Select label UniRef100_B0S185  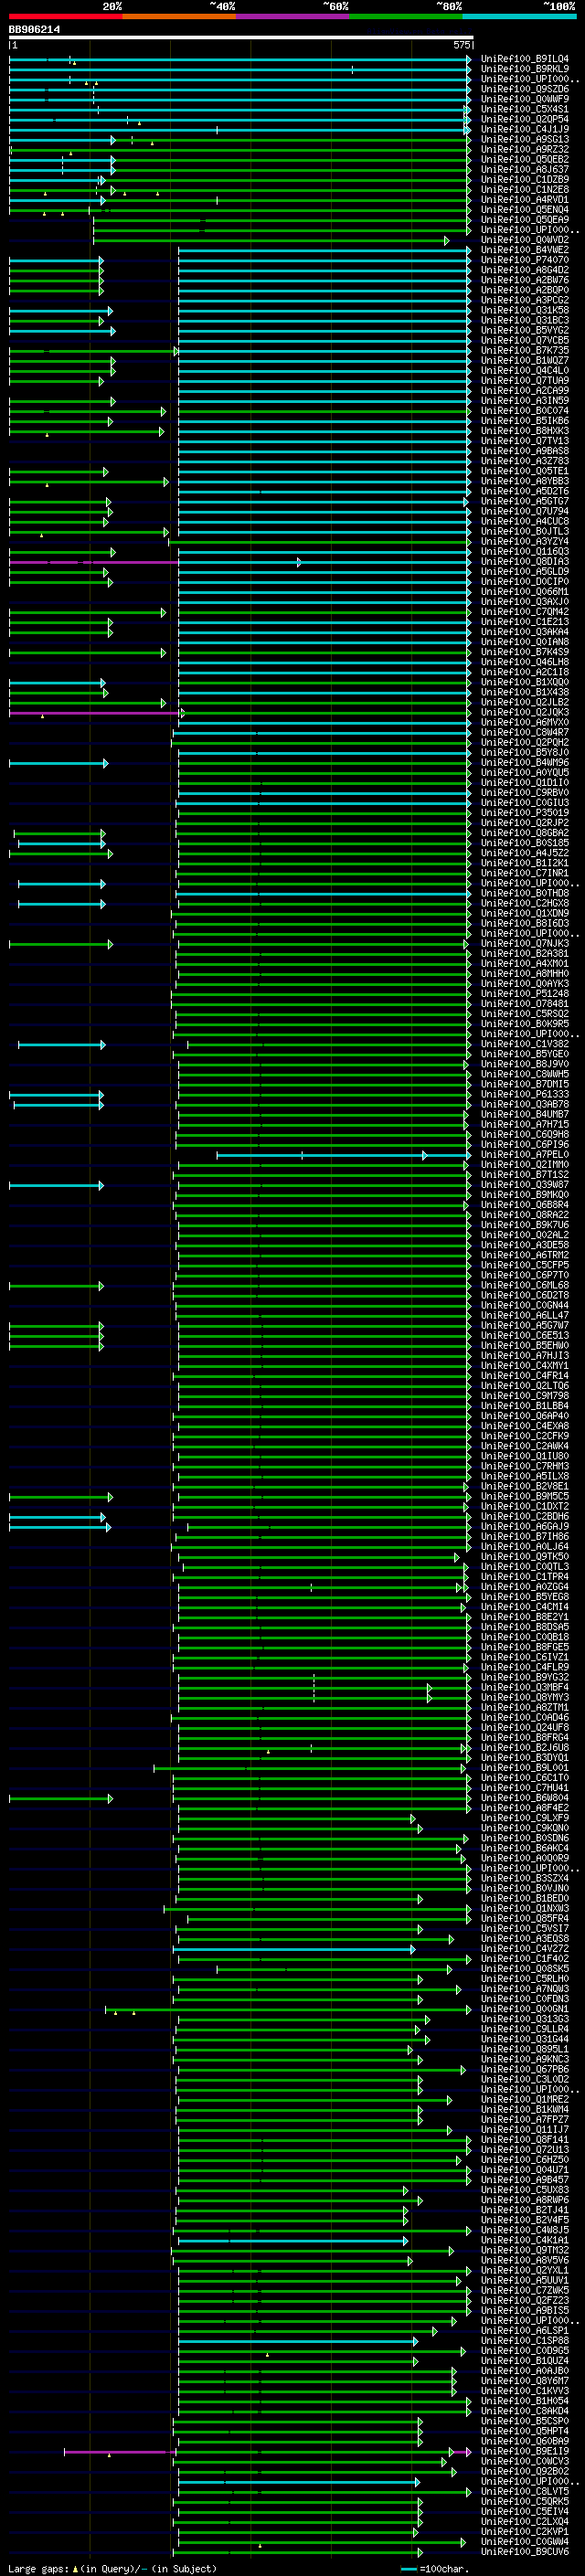click(525, 843)
